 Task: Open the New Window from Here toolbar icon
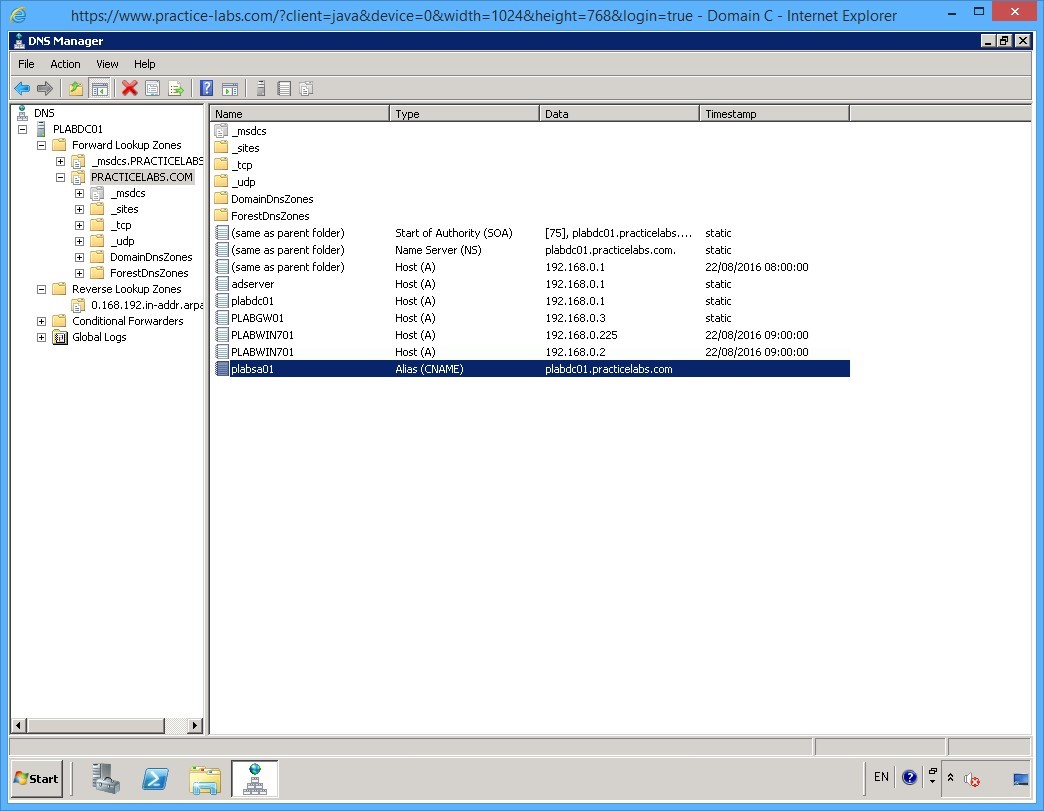(231, 88)
